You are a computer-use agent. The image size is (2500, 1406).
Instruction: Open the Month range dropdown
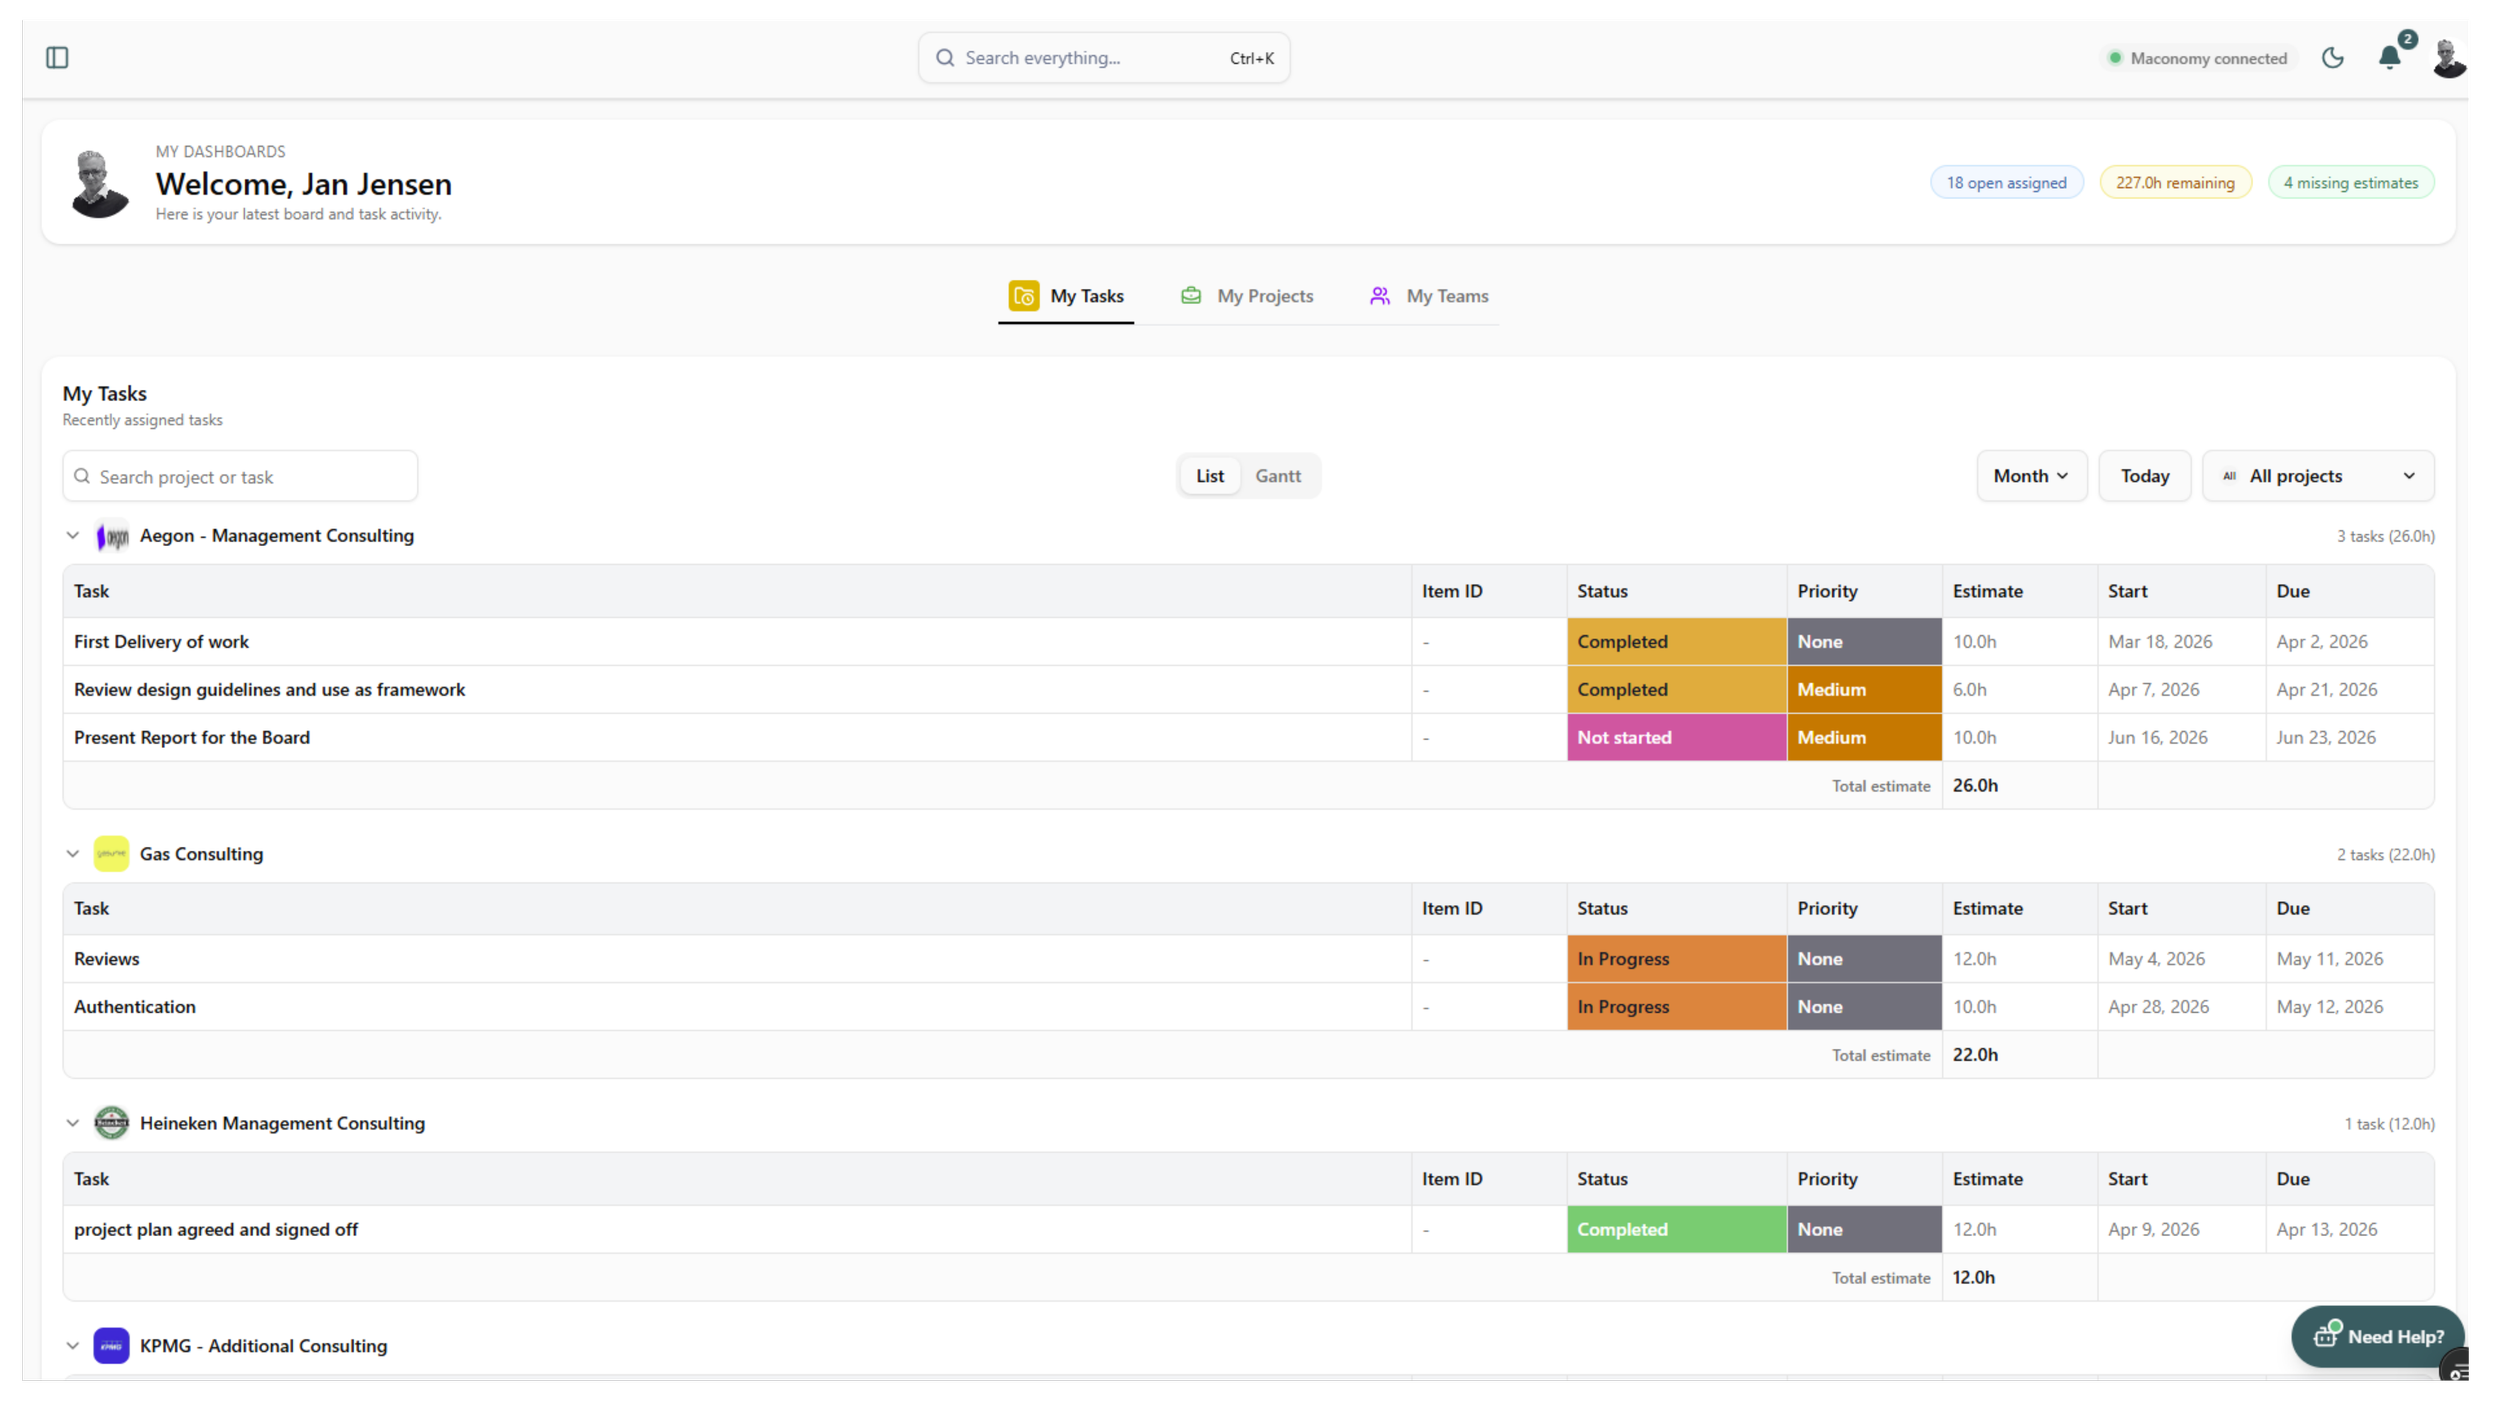(2030, 476)
